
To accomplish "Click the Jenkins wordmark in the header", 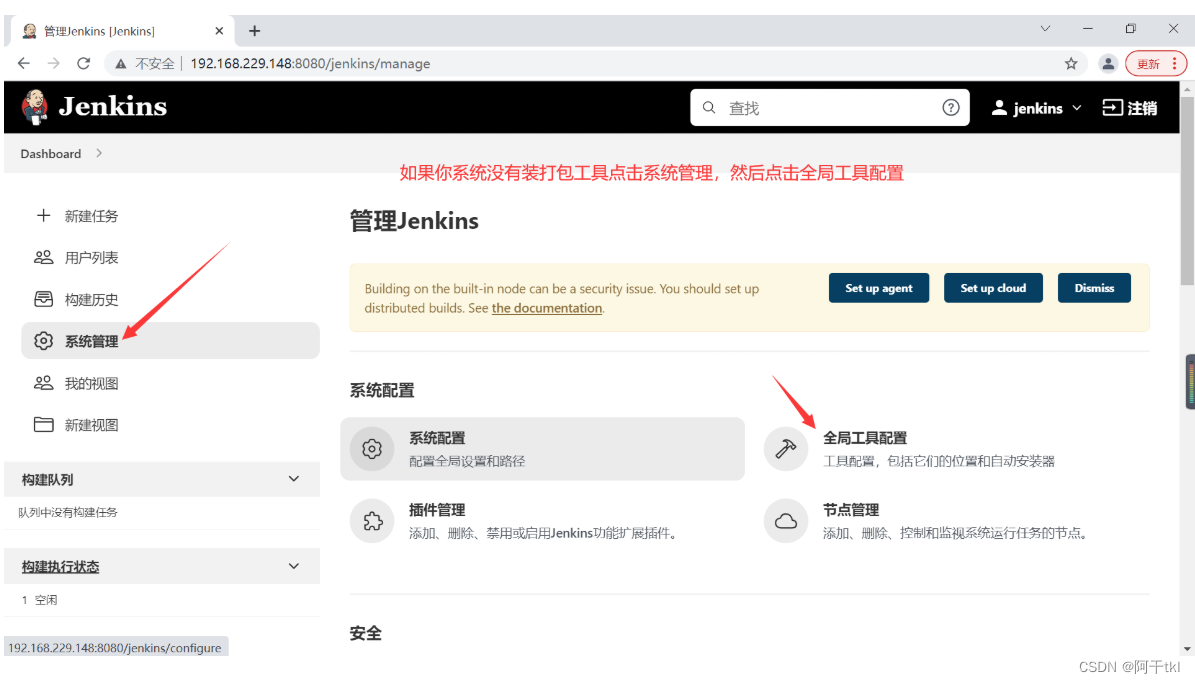I will click(113, 107).
